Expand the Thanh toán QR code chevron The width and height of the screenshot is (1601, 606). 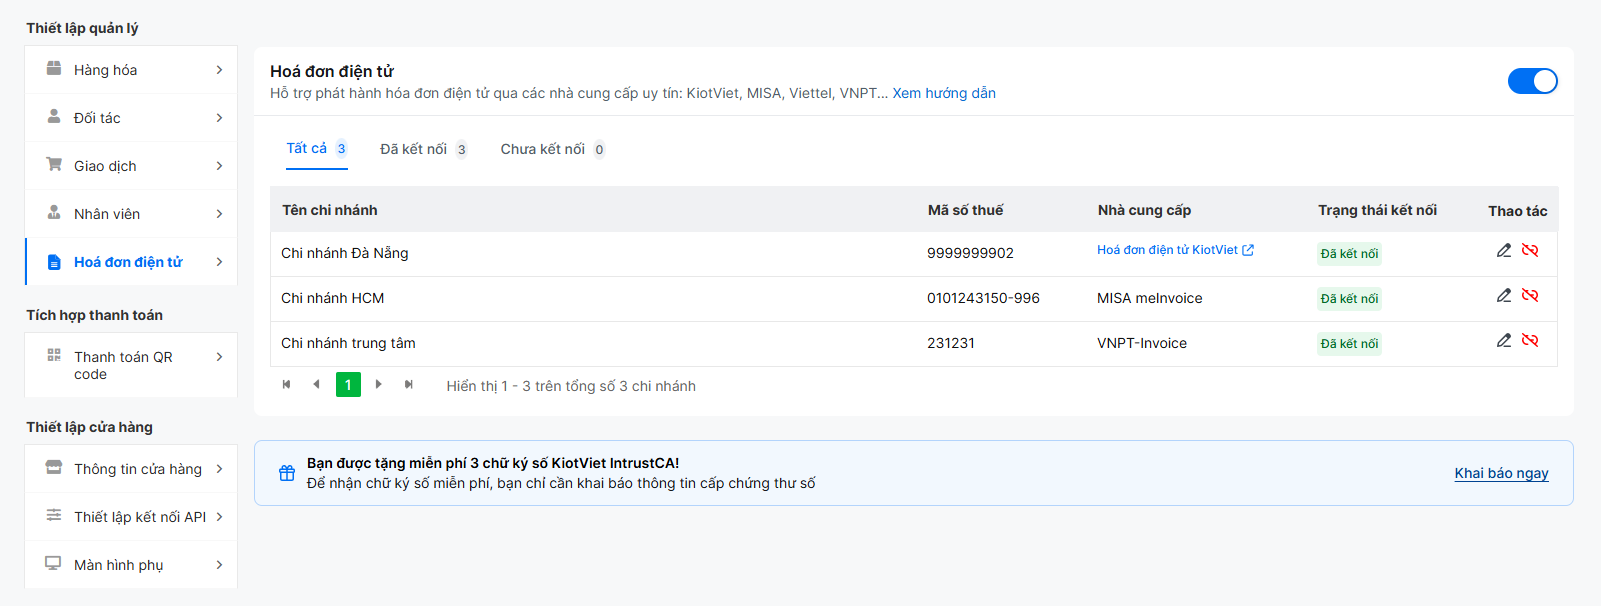pyautogui.click(x=219, y=357)
